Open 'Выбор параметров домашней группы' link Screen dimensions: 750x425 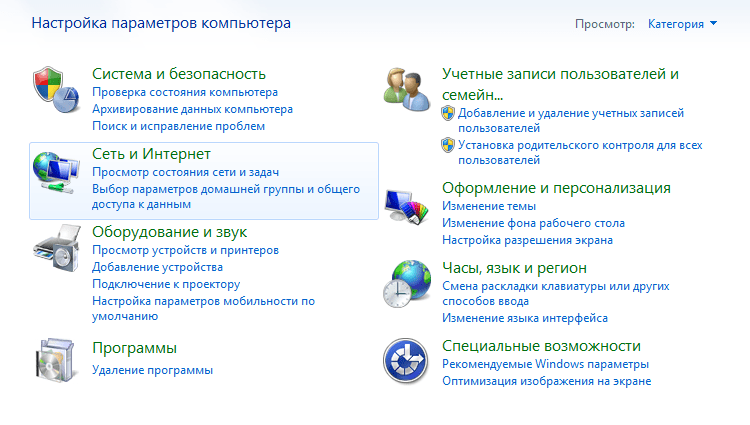226,196
